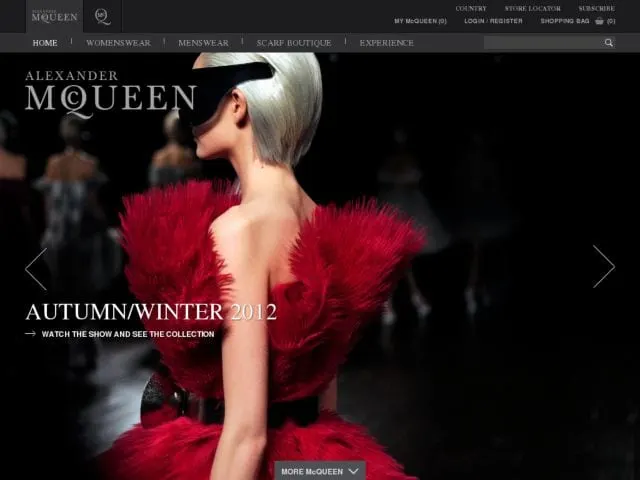Select the Home menu item
Screen dimensions: 640x480
tap(45, 43)
